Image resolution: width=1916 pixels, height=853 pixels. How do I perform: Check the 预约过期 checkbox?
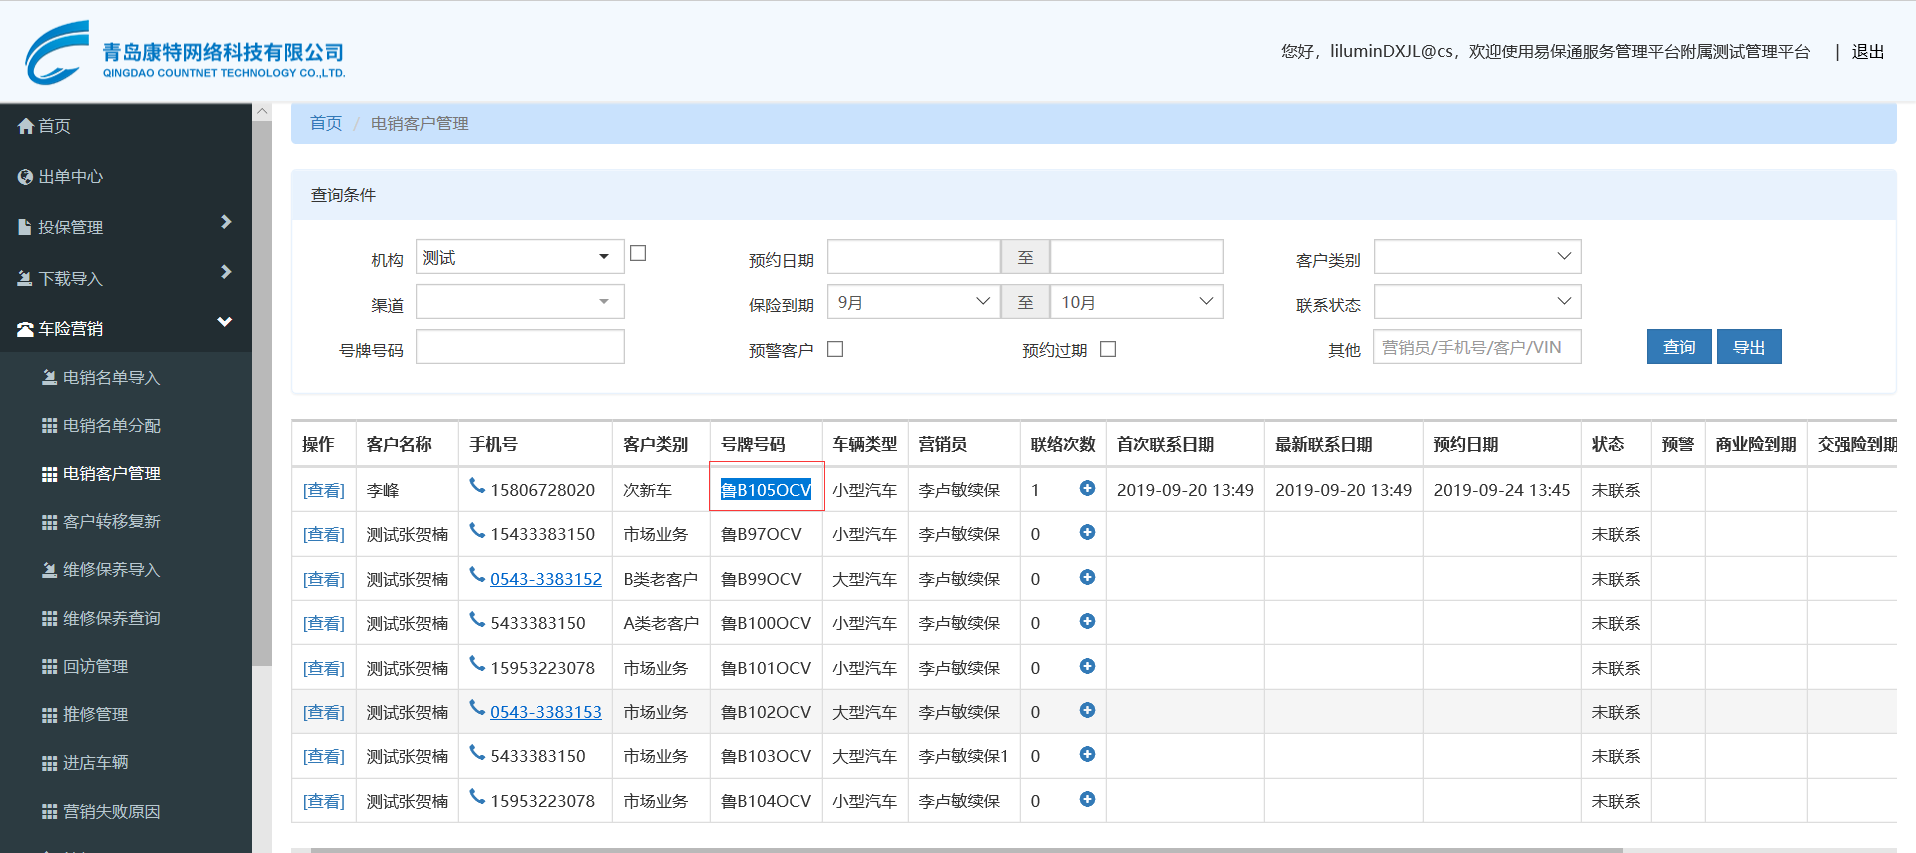click(x=1108, y=349)
